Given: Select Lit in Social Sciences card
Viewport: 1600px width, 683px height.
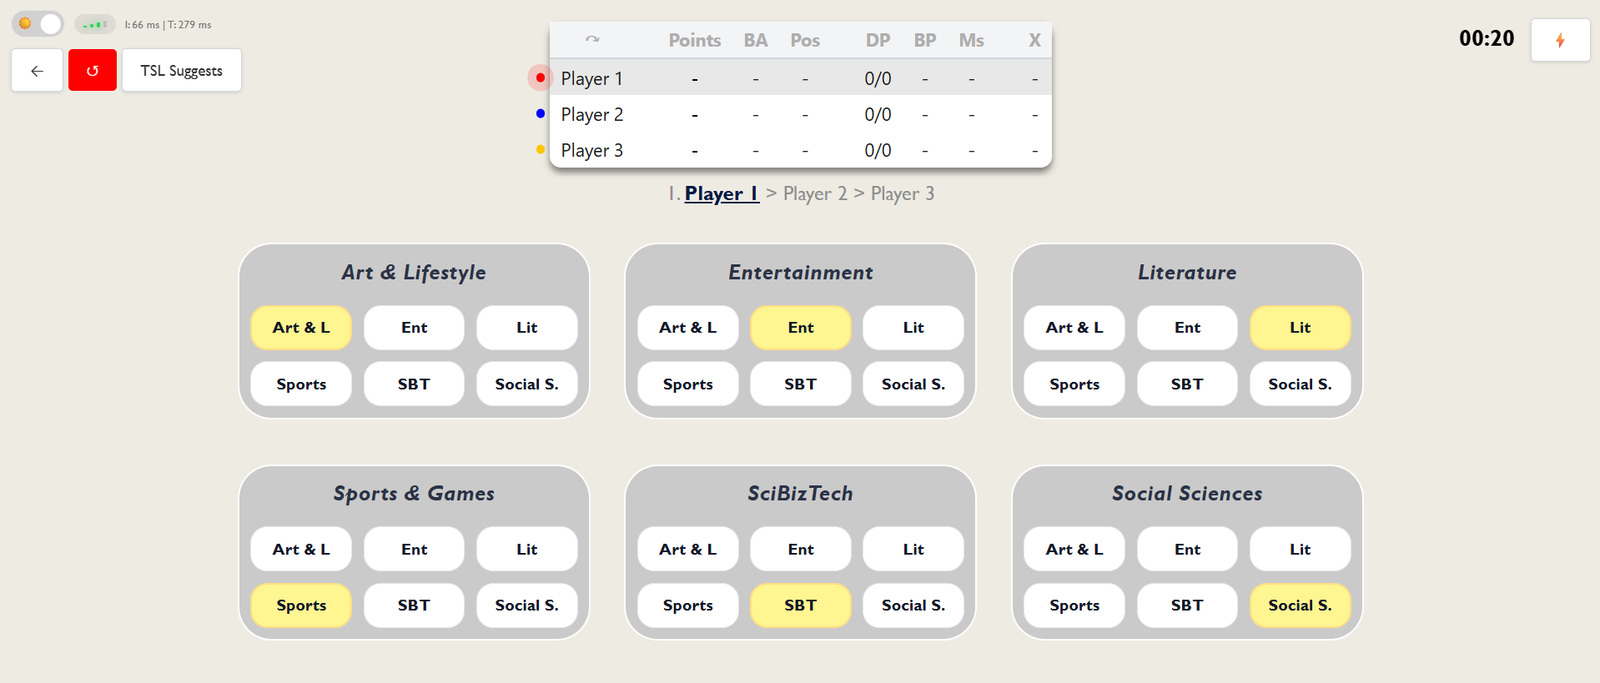Looking at the screenshot, I should pyautogui.click(x=1300, y=549).
